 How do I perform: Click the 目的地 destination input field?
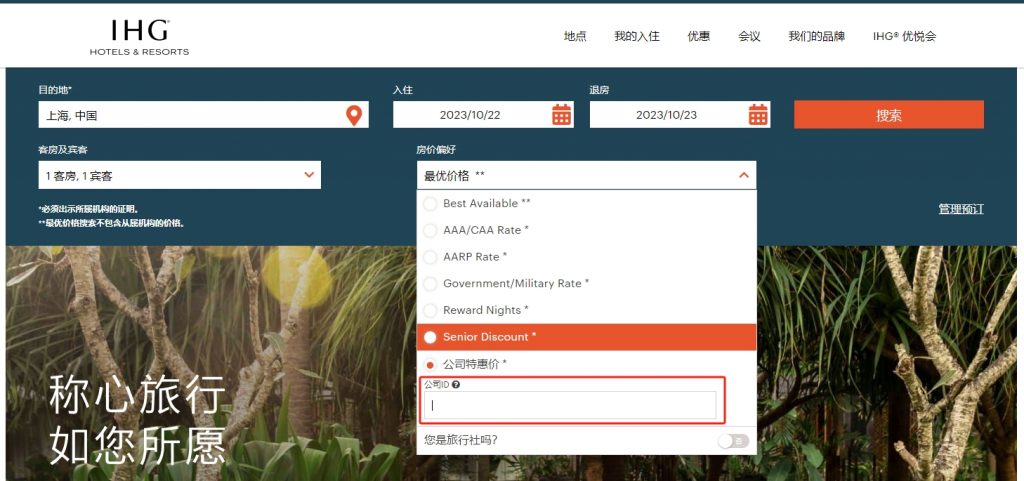point(204,115)
